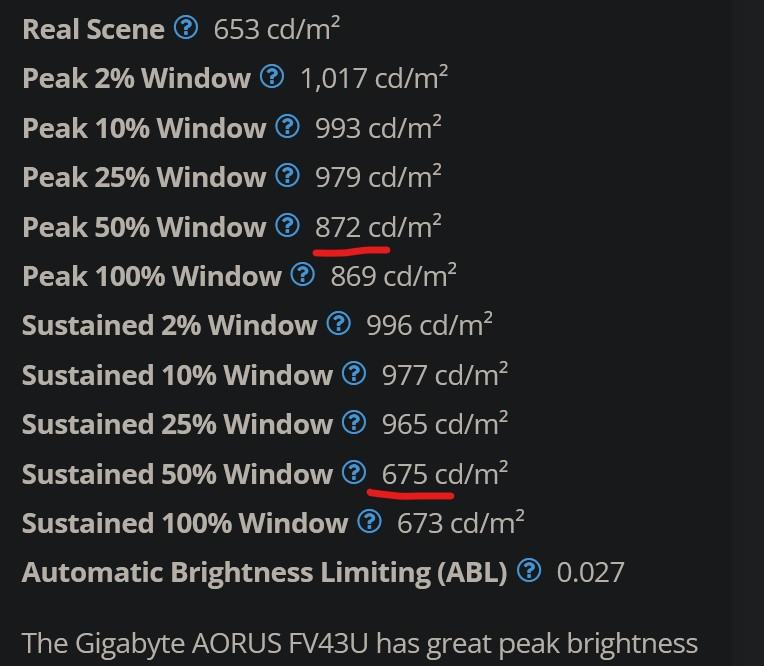Click the 673 cd/m² sustained value
764x666 pixels.
[x=460, y=523]
